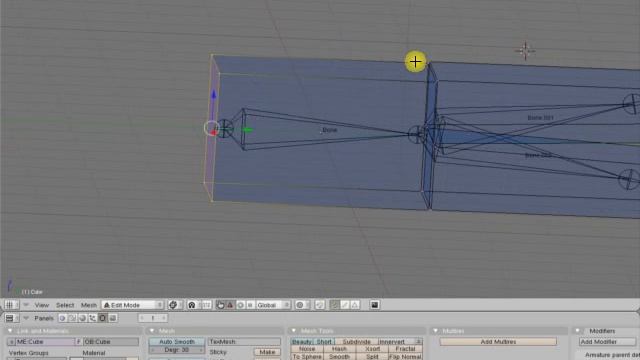Viewport: 640px width, 360px height.
Task: Open the Buttons window type selector
Action: [x=11, y=318]
